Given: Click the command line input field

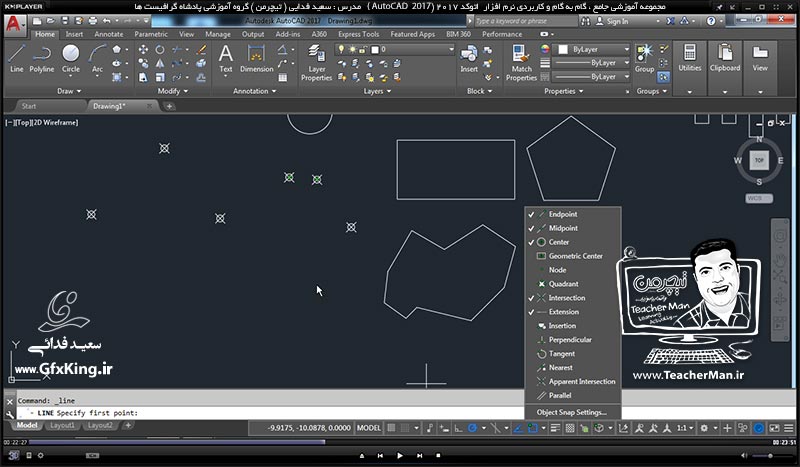Looking at the screenshot, I should pos(405,413).
